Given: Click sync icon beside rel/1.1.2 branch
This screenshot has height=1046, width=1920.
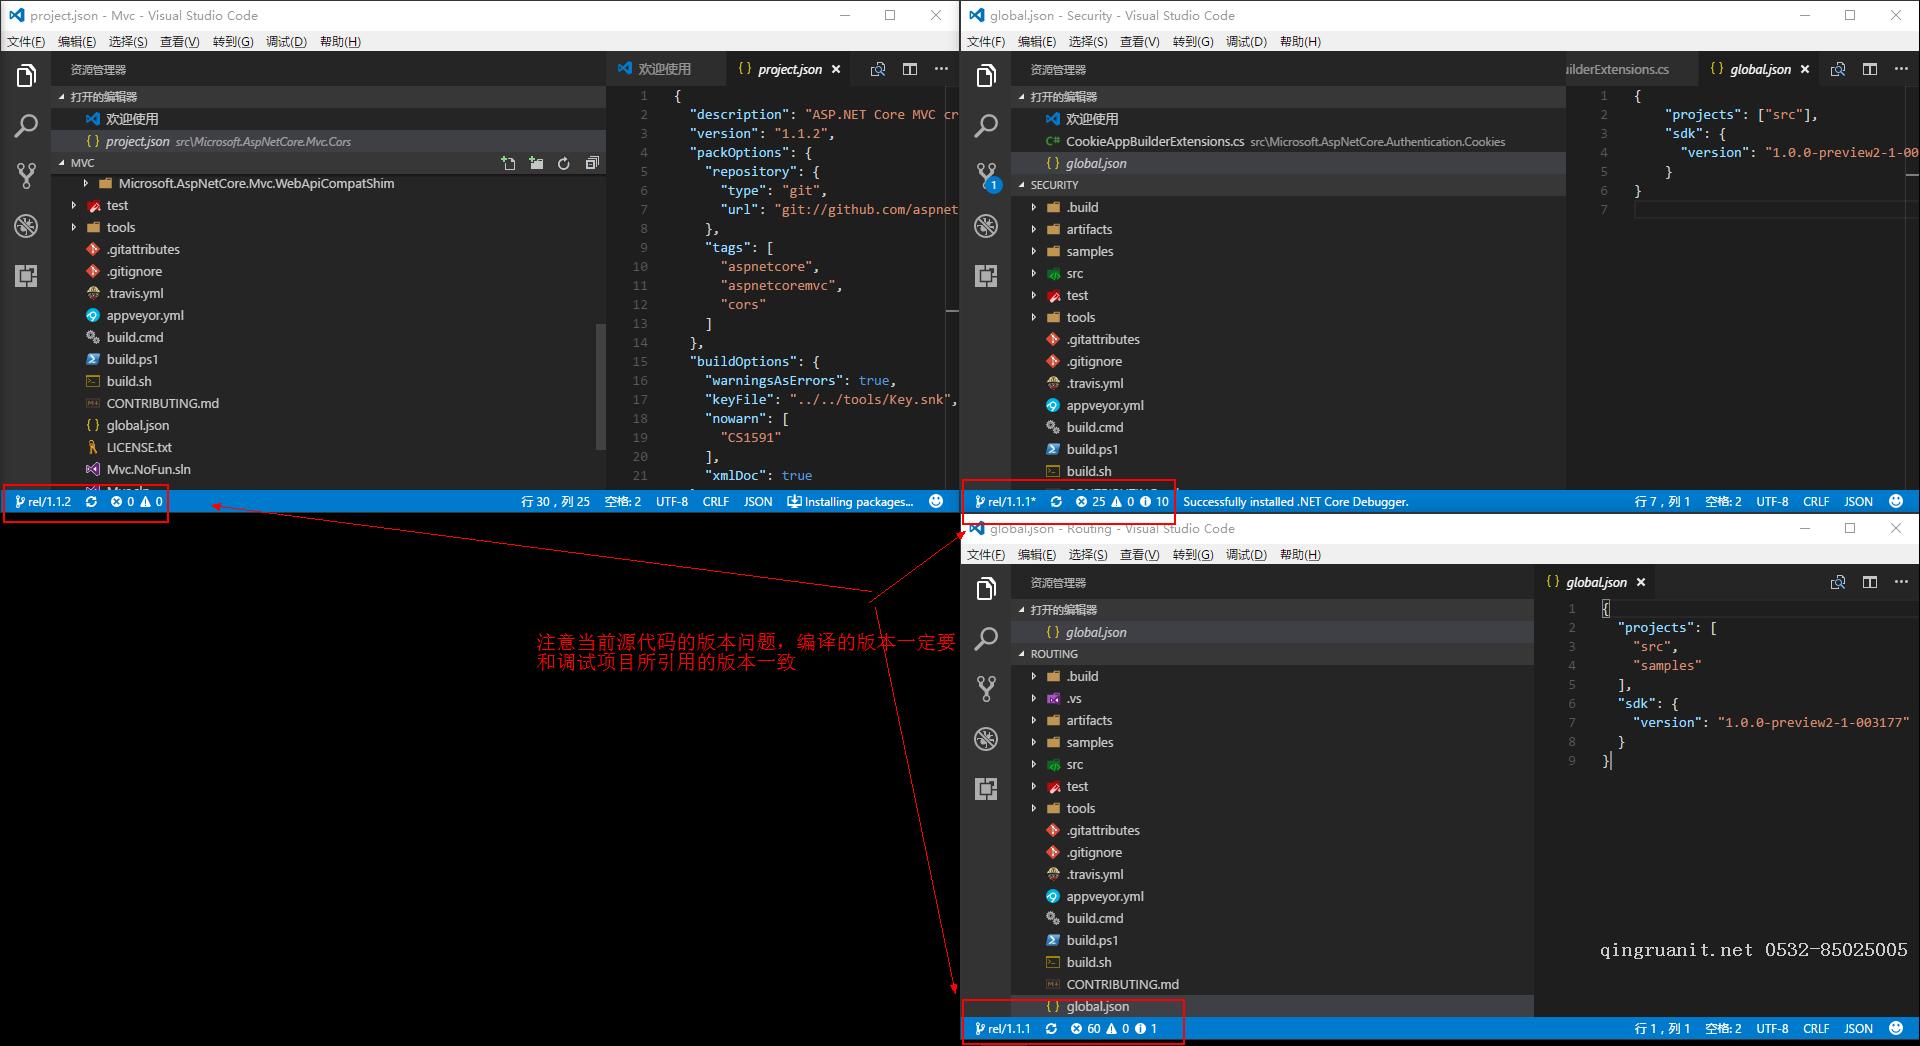Looking at the screenshot, I should 91,502.
